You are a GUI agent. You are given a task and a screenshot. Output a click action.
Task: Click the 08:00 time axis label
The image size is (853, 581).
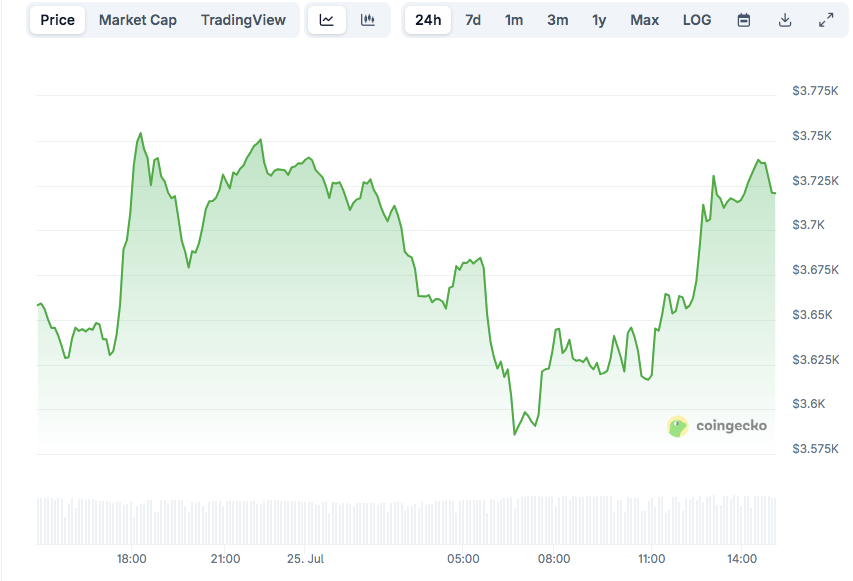click(x=554, y=558)
